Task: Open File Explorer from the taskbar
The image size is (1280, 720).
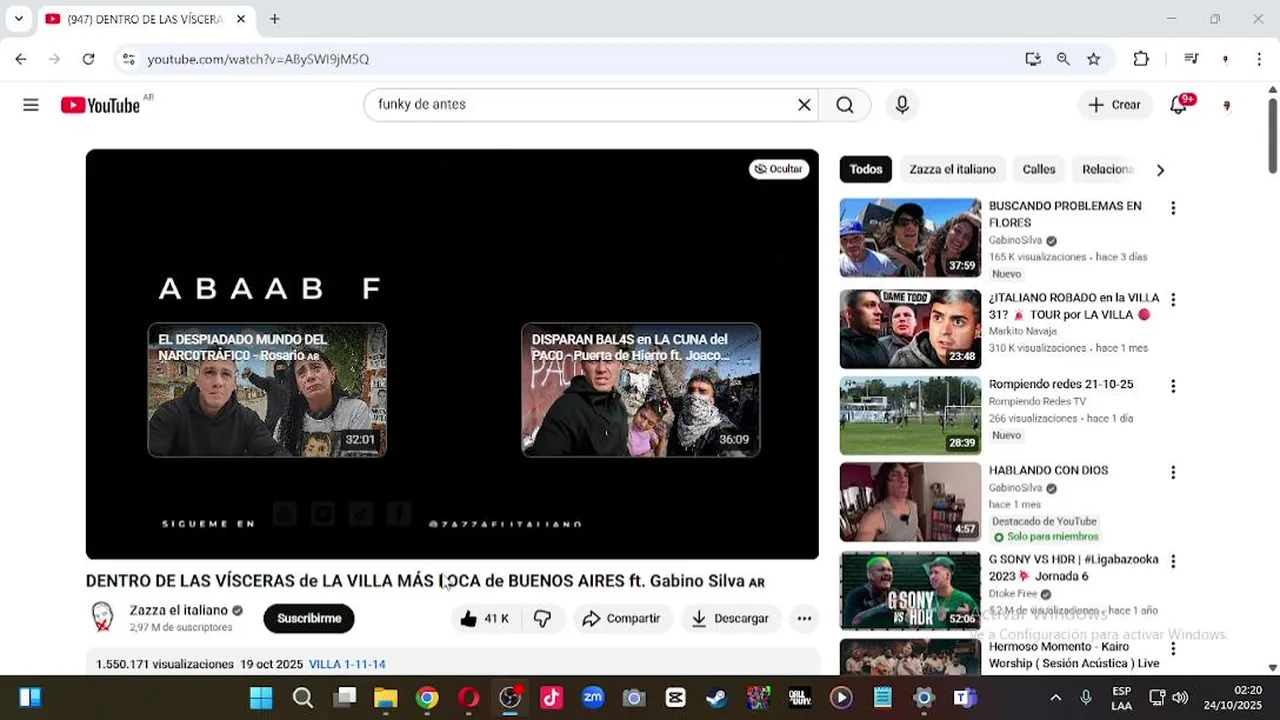Action: pos(385,698)
